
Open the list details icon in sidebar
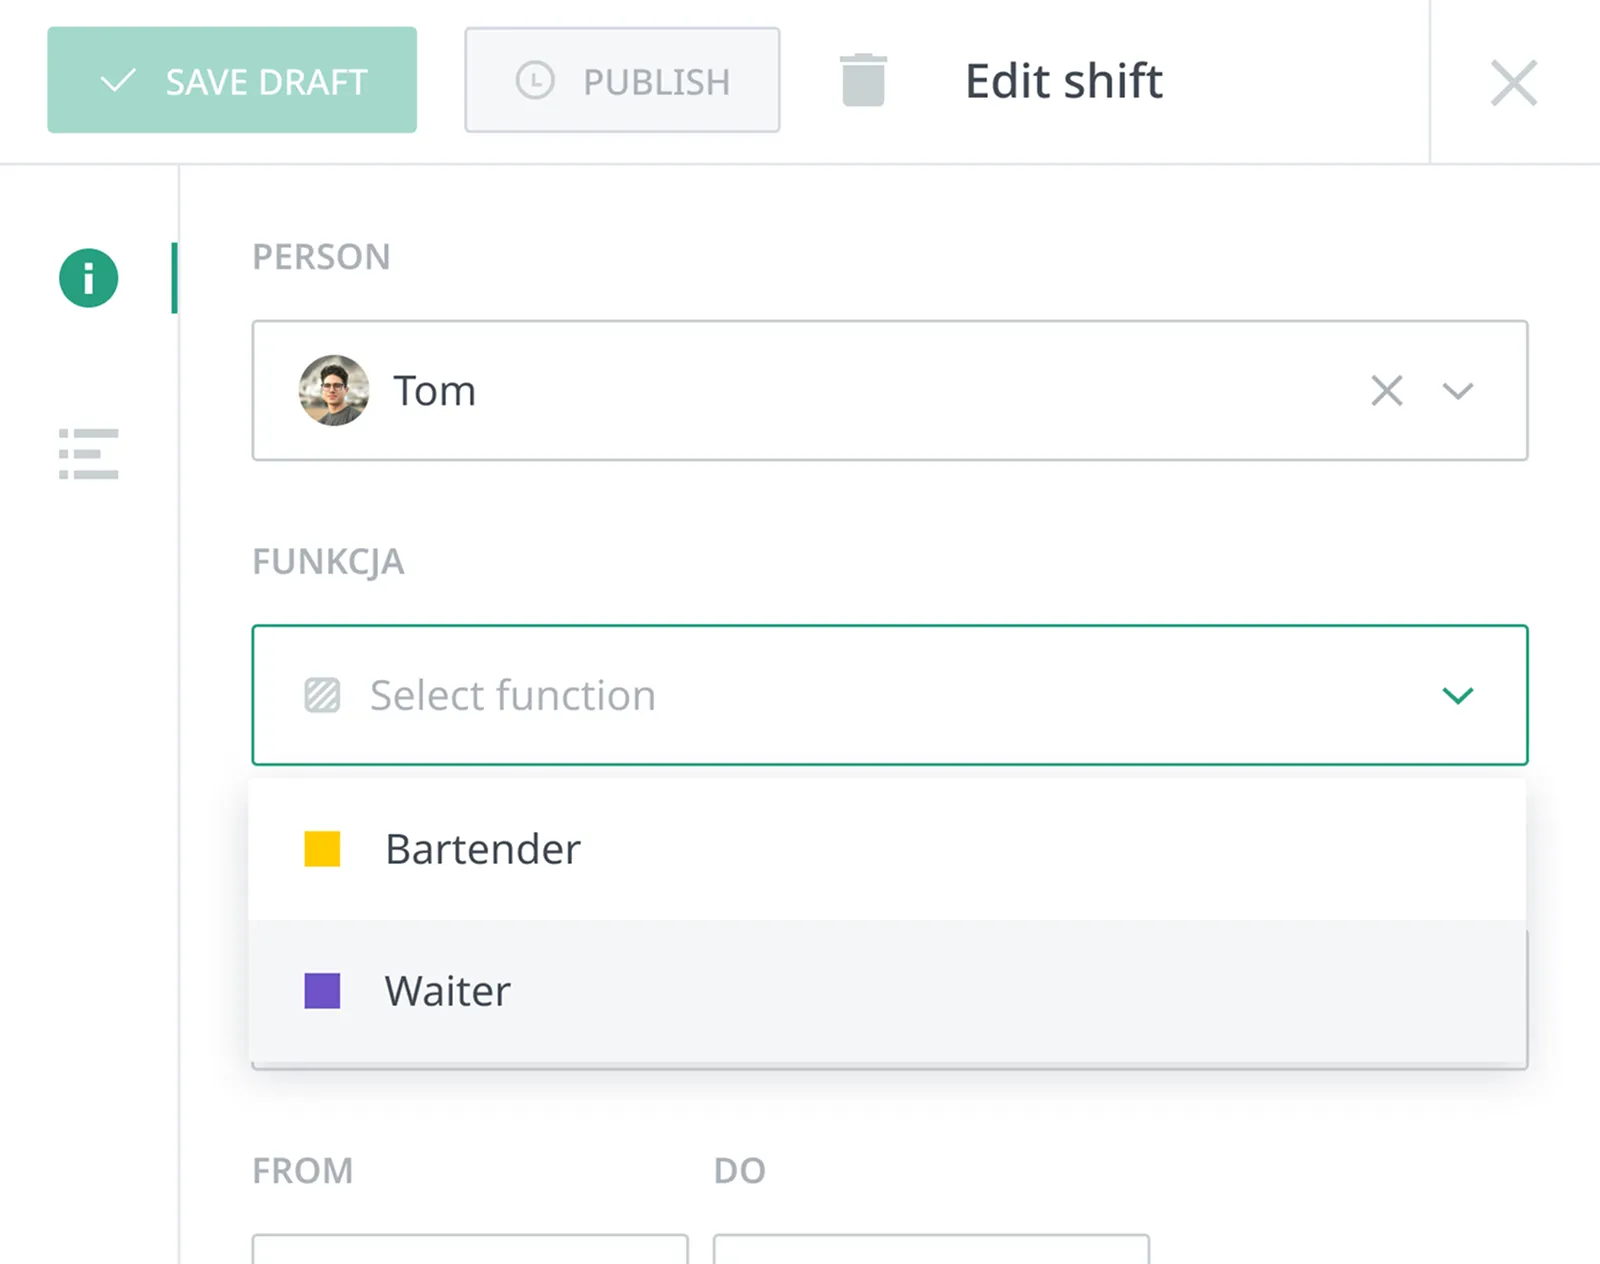(89, 454)
